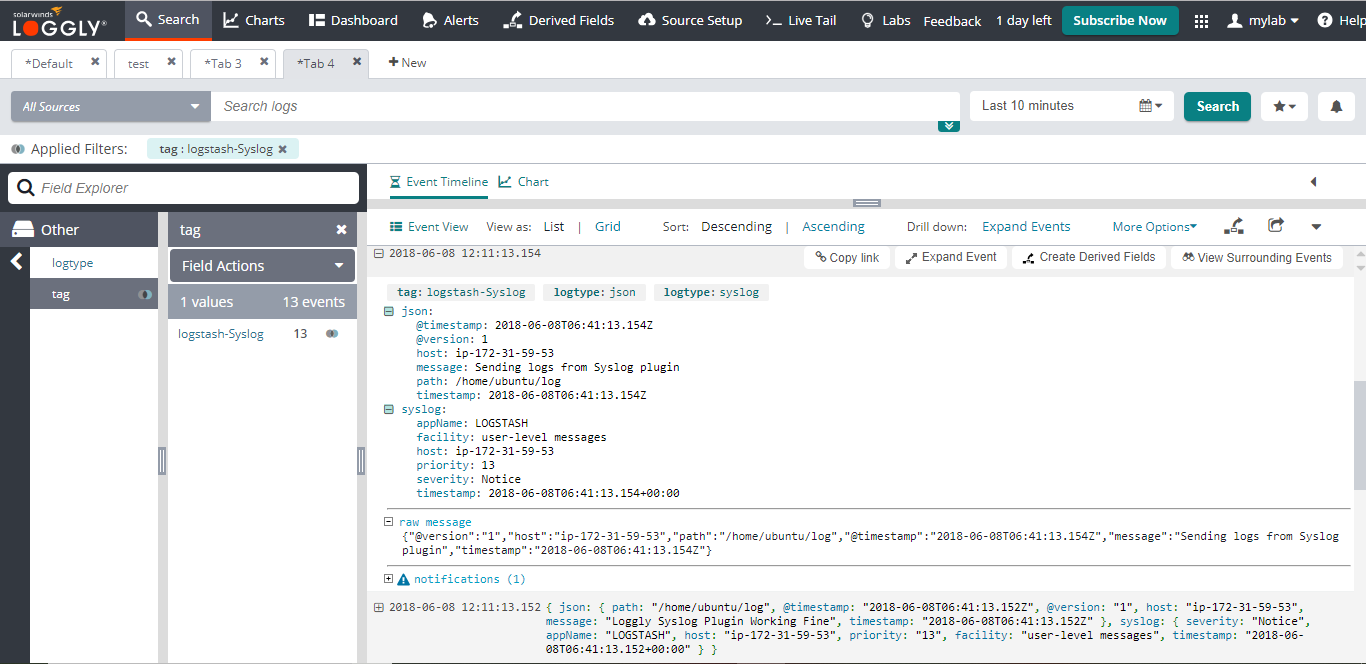The height and width of the screenshot is (664, 1366).
Task: Close the tag field panel
Action: point(341,230)
